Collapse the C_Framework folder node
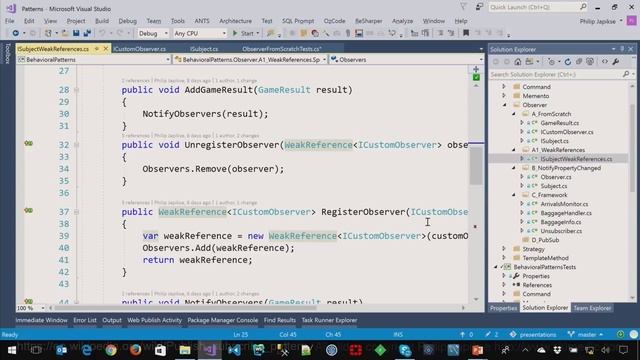The width and height of the screenshot is (640, 360). [514, 195]
